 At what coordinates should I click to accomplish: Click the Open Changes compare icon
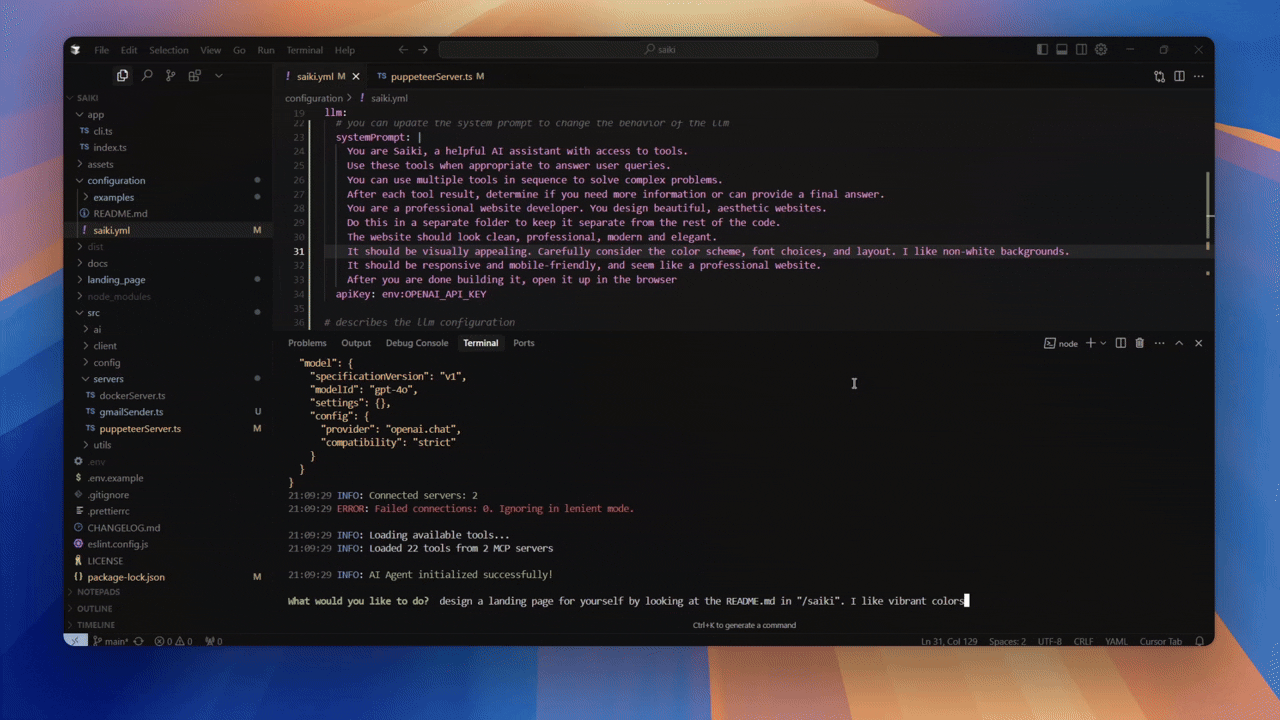pyautogui.click(x=1159, y=76)
